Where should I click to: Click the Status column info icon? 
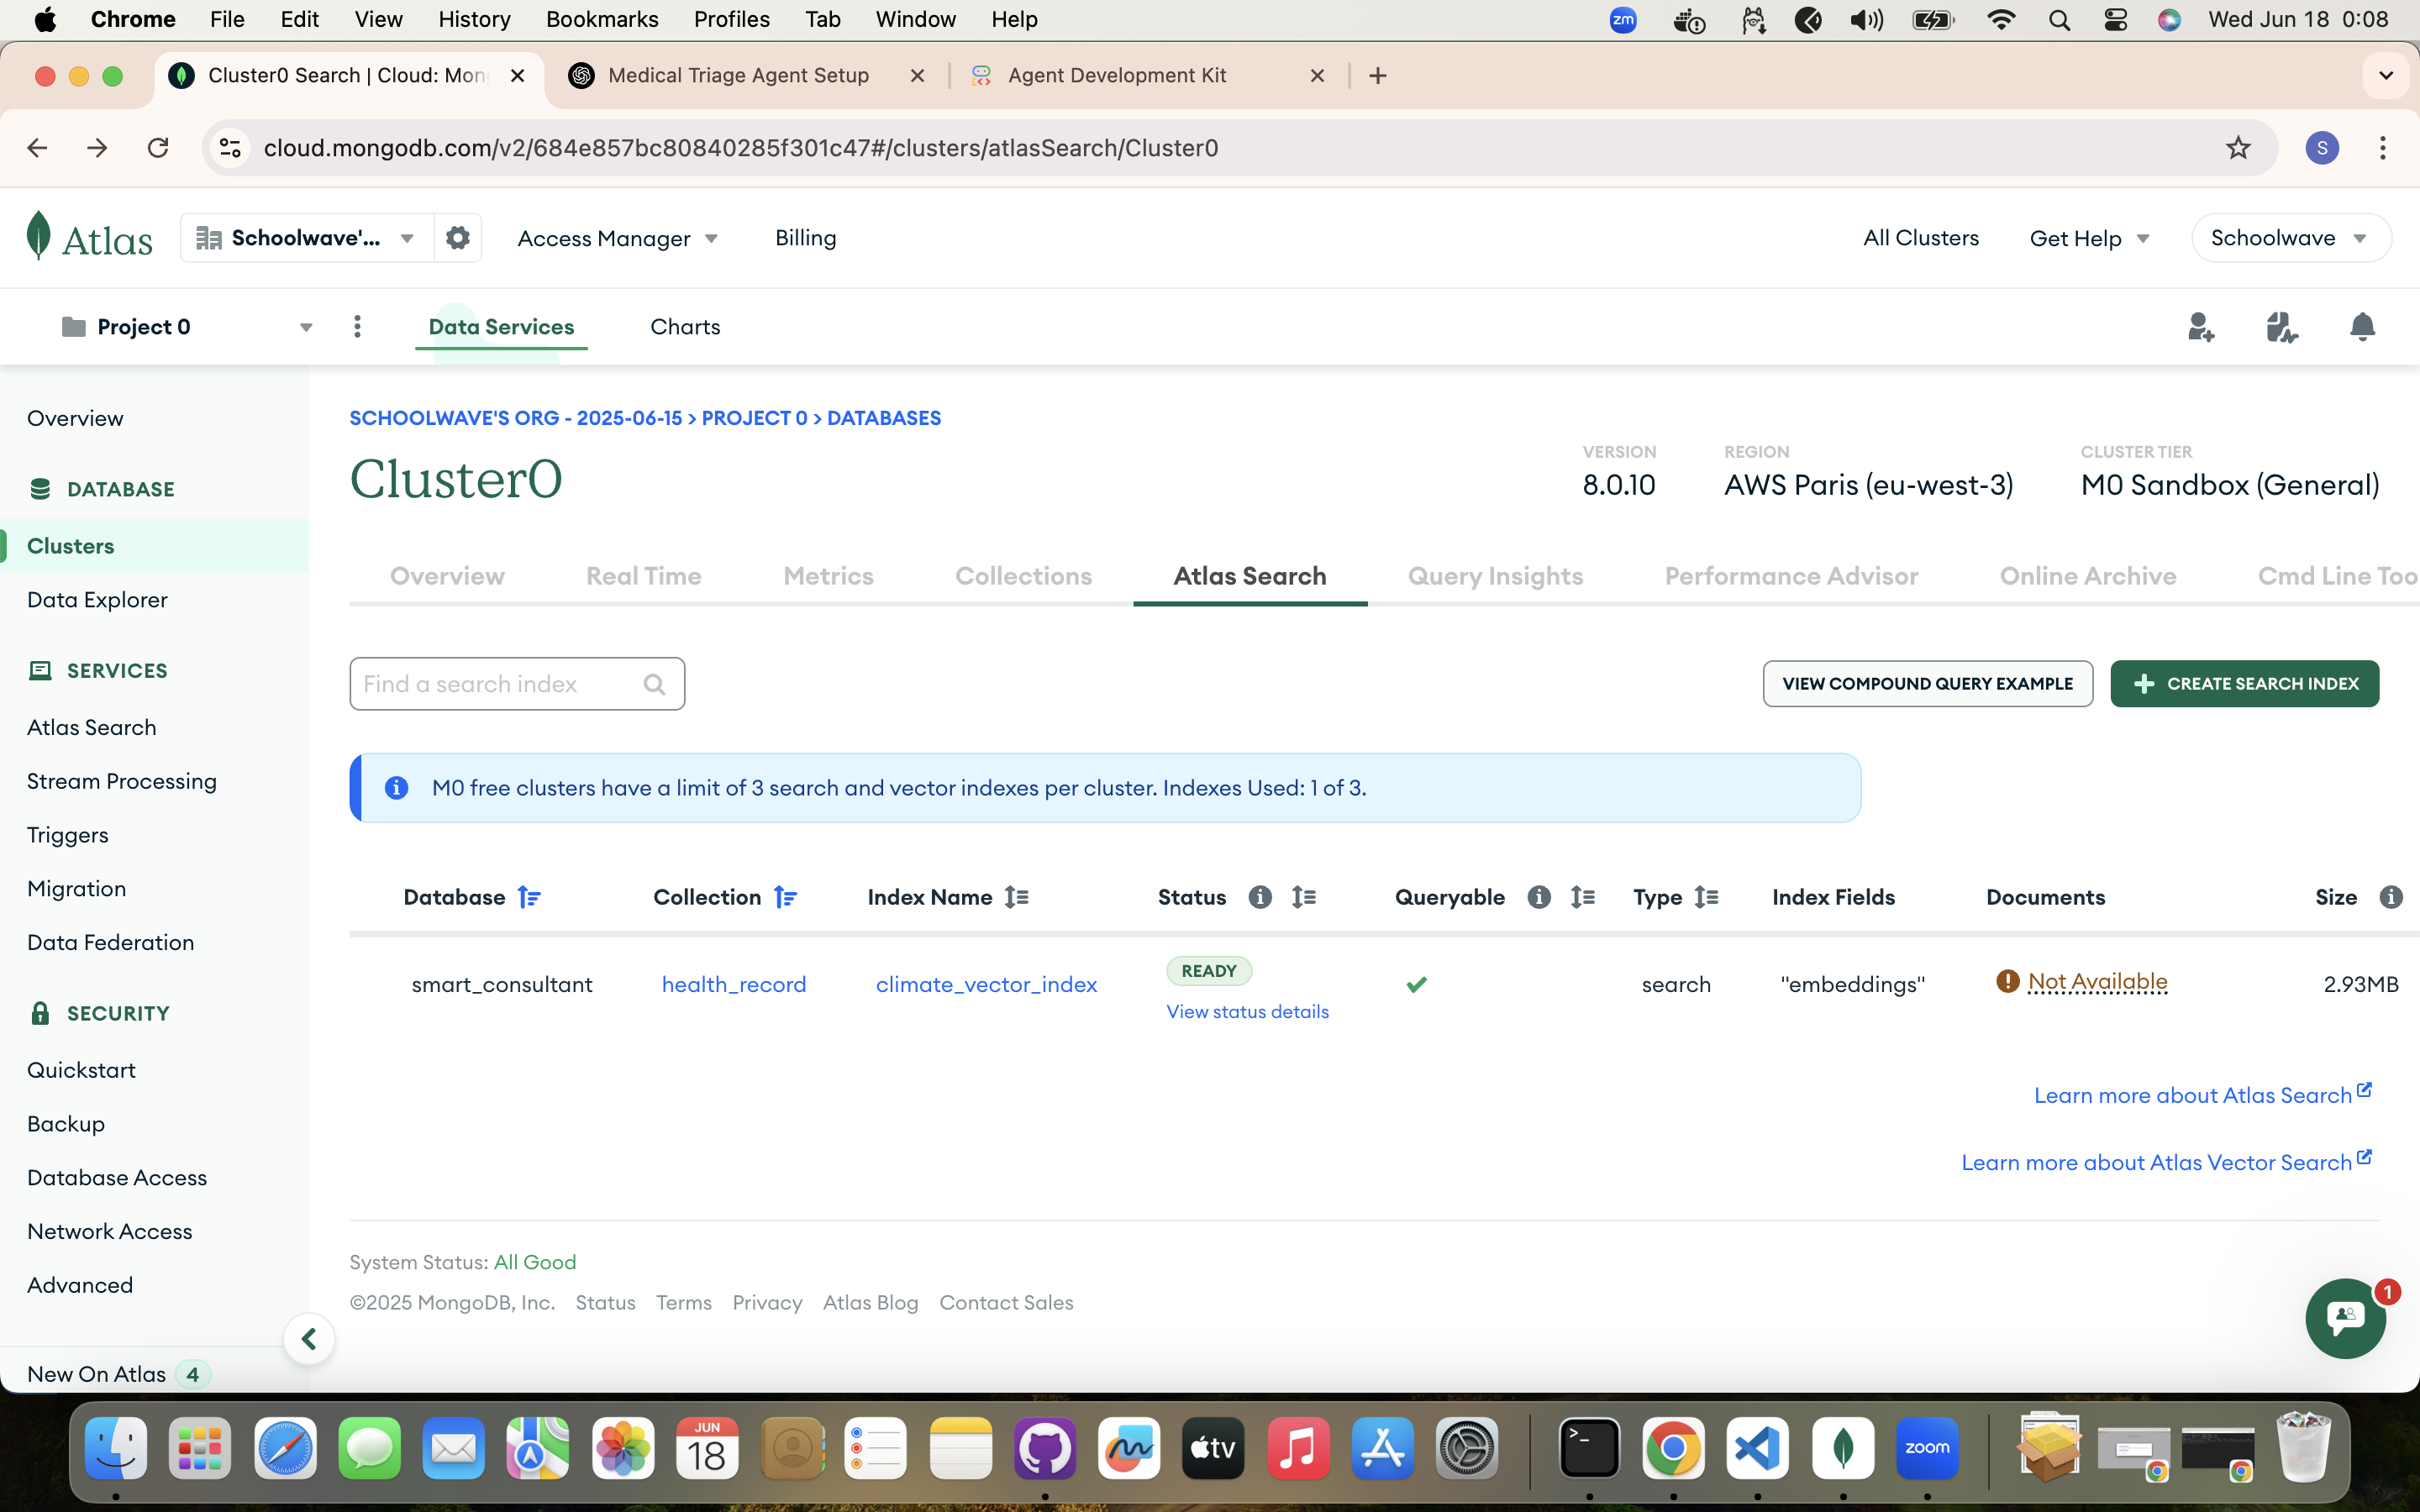pos(1260,897)
